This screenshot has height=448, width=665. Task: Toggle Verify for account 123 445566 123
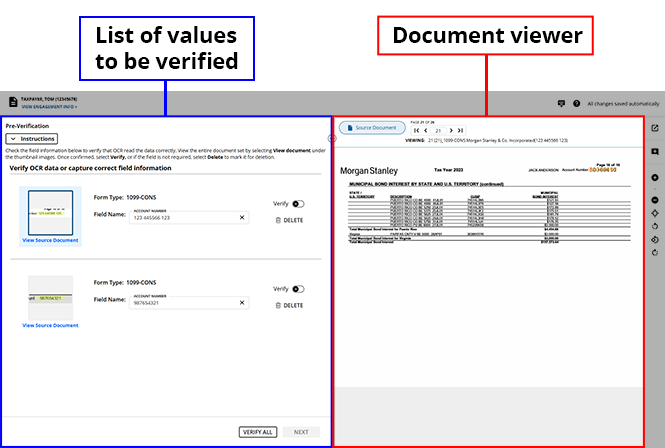point(299,204)
